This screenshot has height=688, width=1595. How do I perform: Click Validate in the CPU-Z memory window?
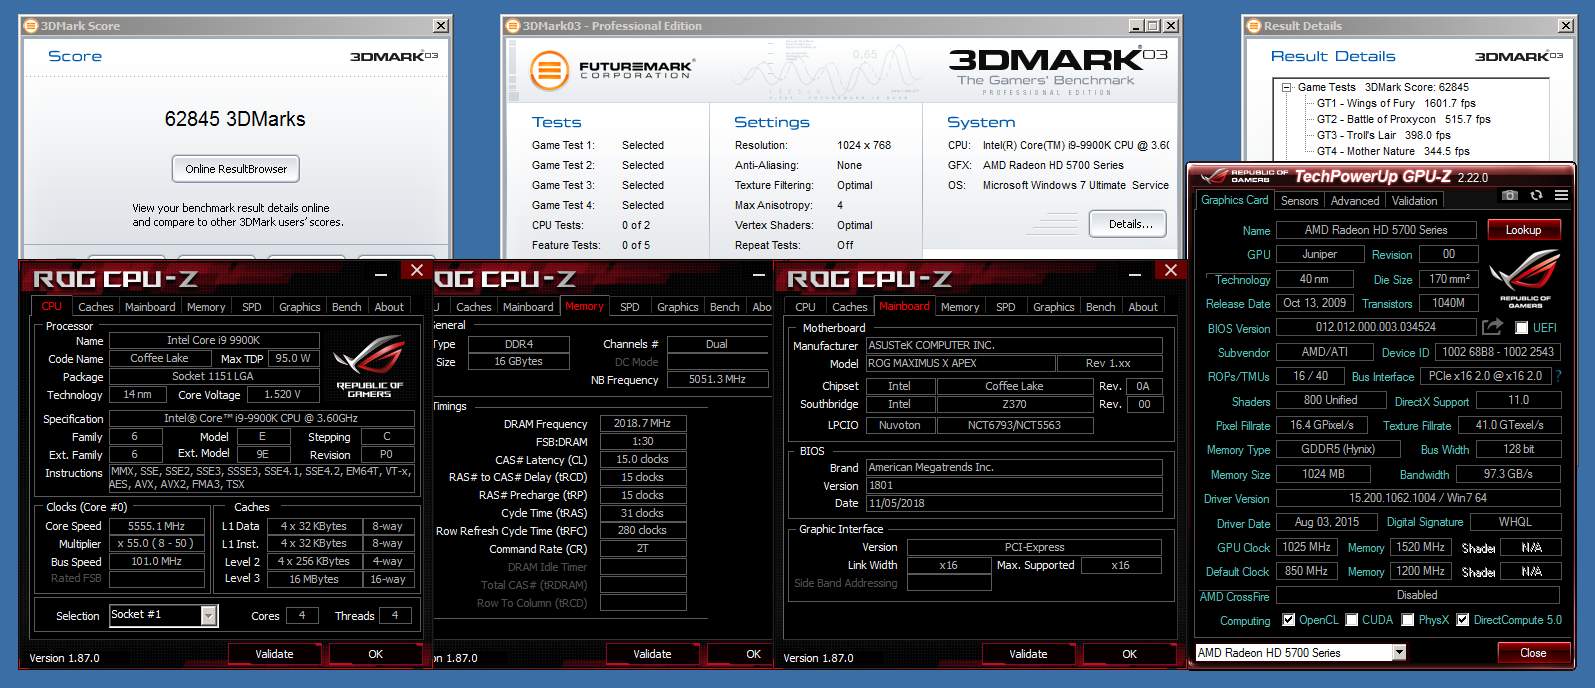(652, 654)
